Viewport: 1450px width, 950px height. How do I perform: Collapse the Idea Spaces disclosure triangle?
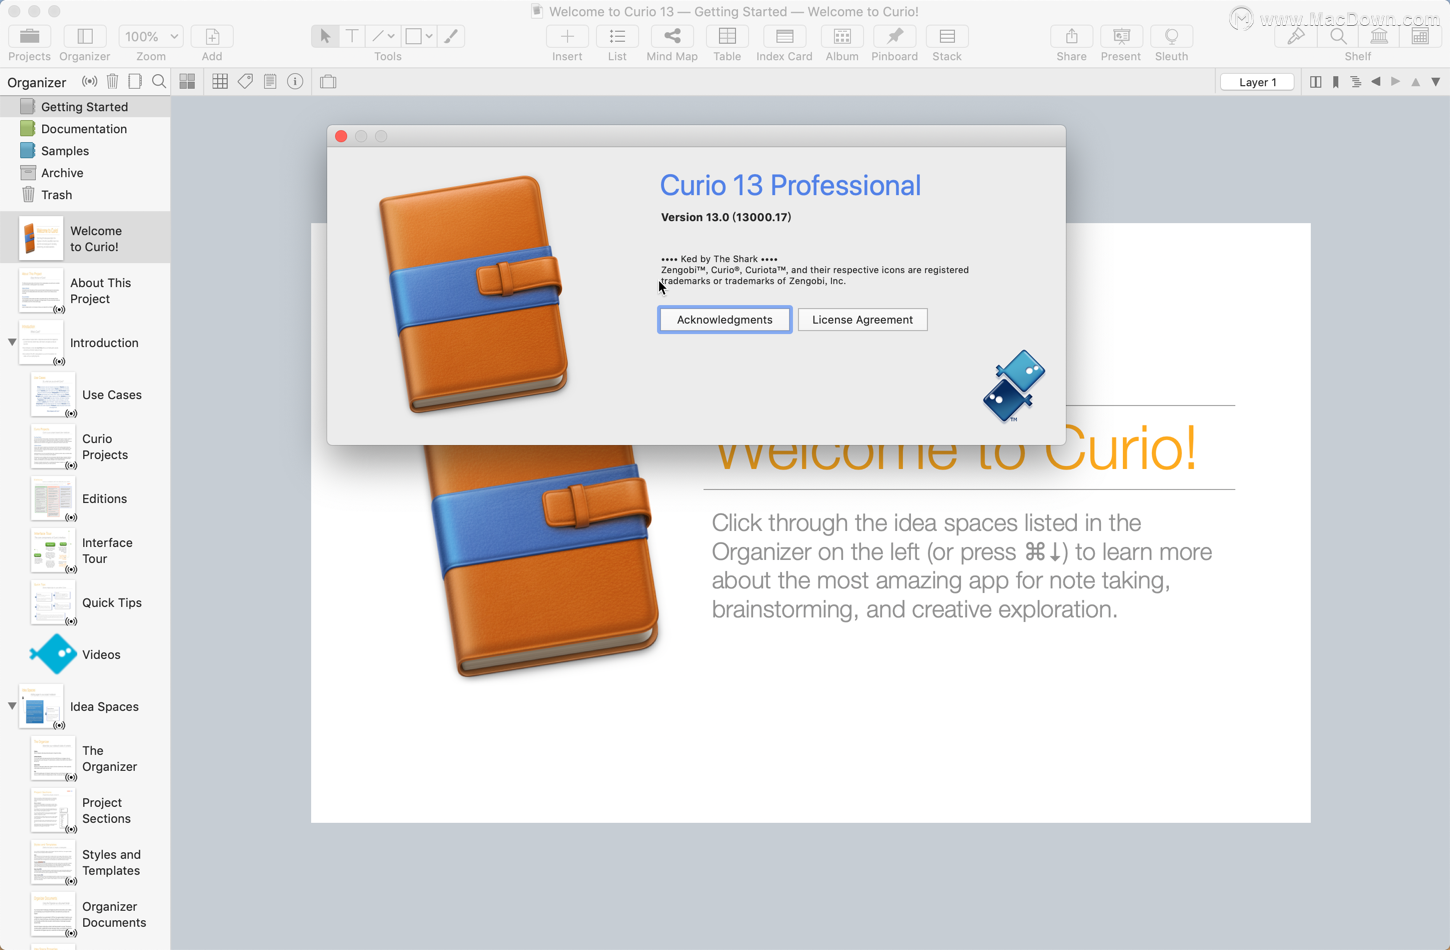click(12, 706)
